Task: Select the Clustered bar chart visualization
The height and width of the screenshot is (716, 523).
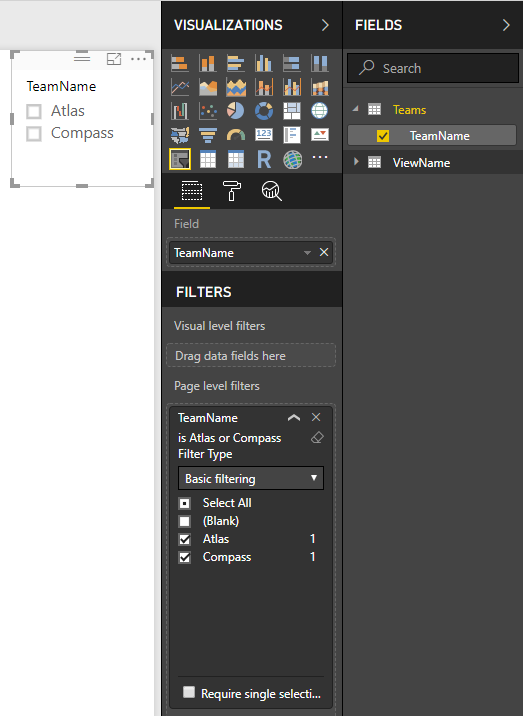Action: point(236,63)
